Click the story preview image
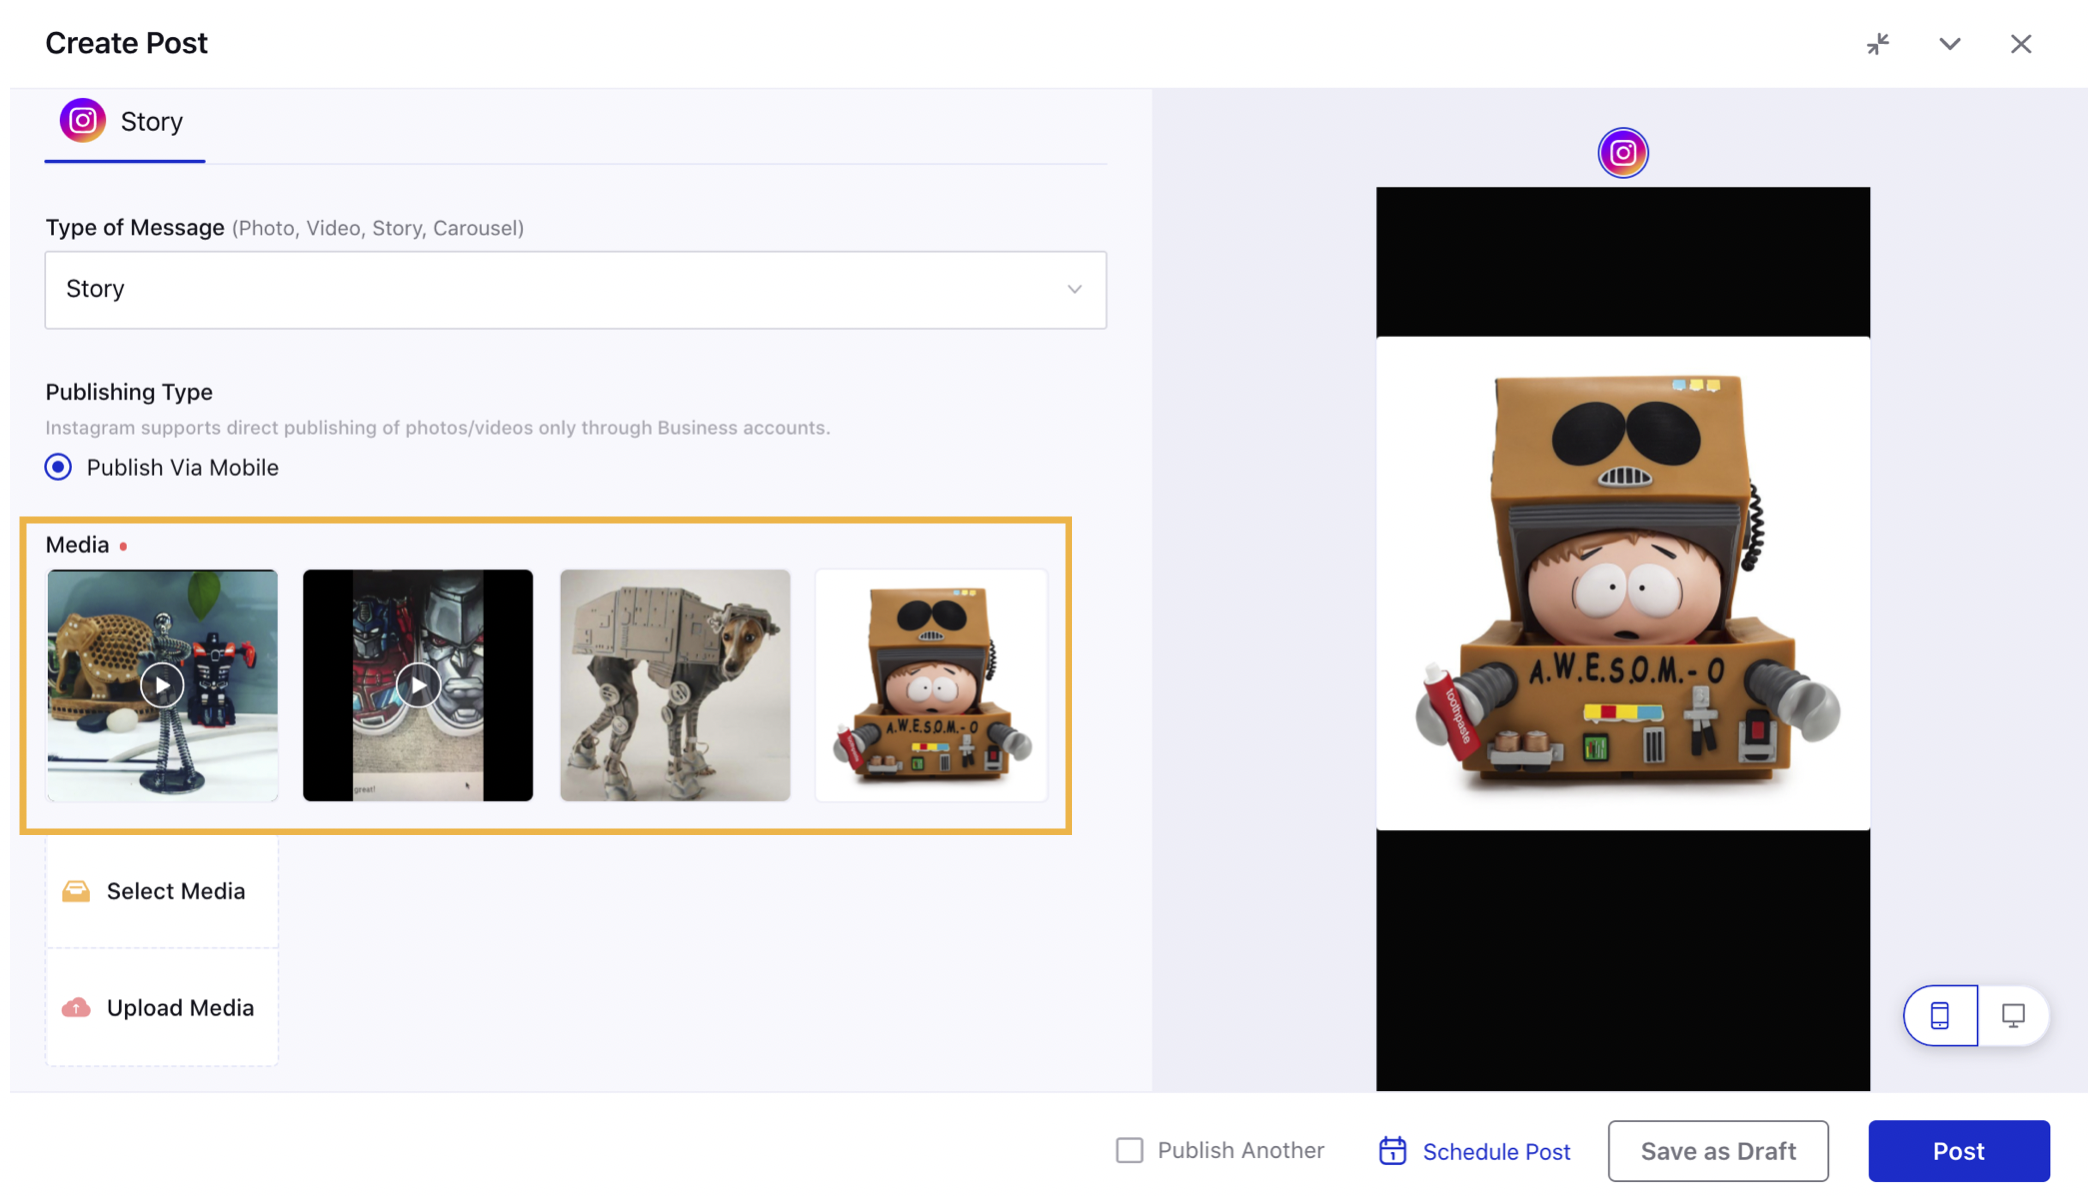Screen dimensions: 2088x1196 [x=1622, y=584]
